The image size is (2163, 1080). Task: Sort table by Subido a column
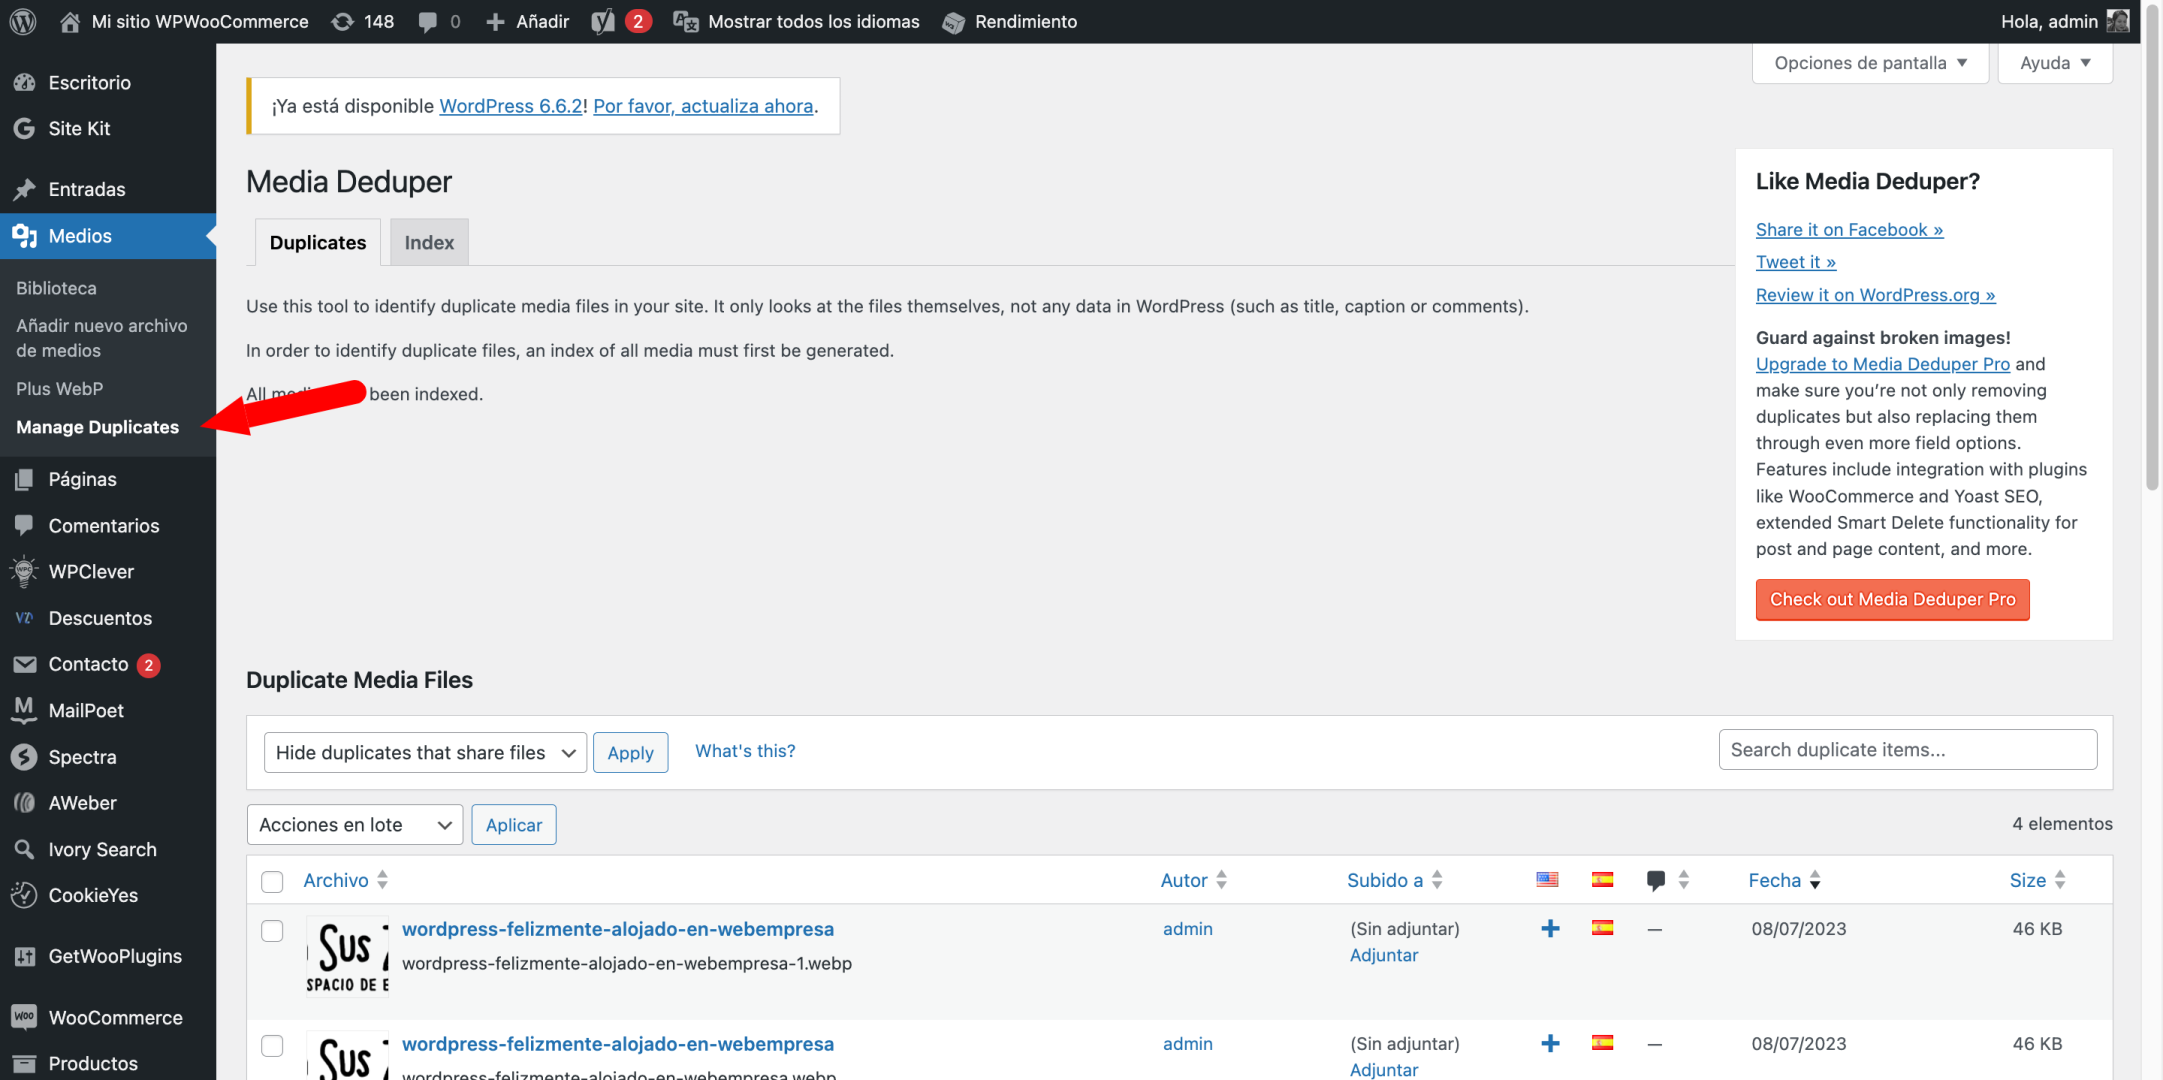(x=1395, y=881)
